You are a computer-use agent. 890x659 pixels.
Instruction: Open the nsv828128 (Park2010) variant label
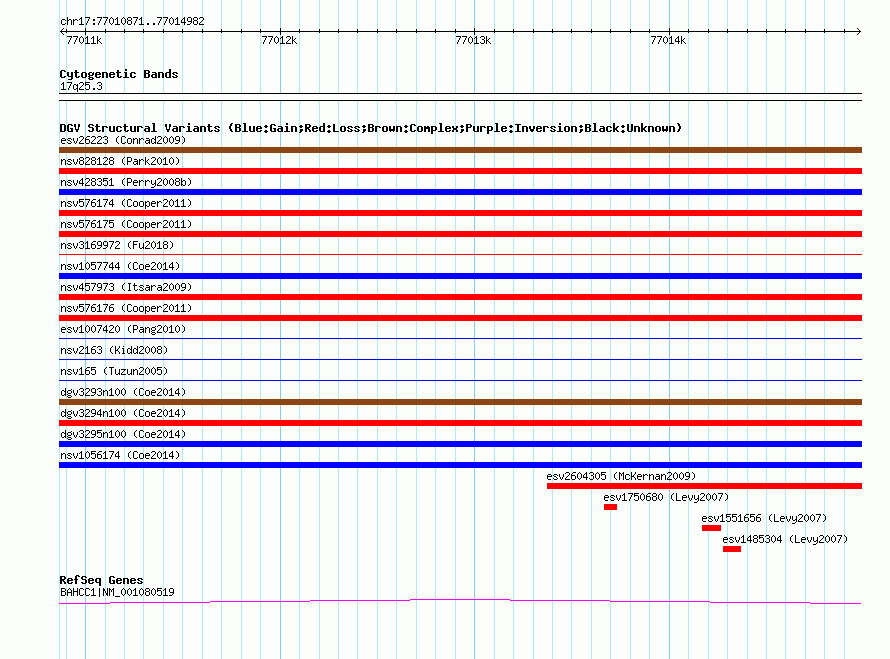119,161
